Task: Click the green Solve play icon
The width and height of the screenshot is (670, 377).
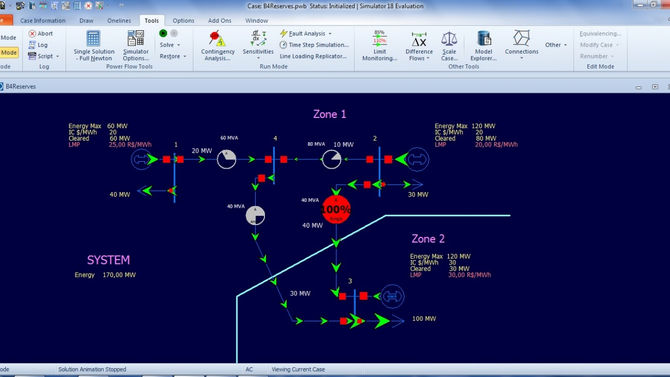Action: pyautogui.click(x=163, y=33)
